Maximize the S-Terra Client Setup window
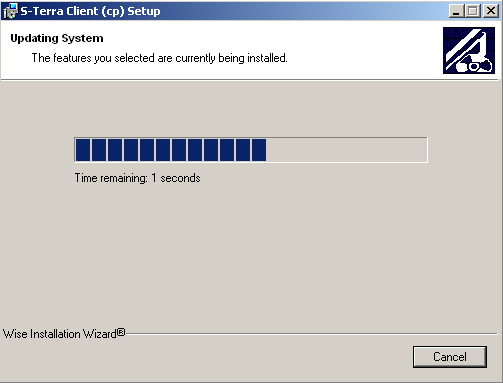Viewport: 503px width, 383px height. pos(473,11)
